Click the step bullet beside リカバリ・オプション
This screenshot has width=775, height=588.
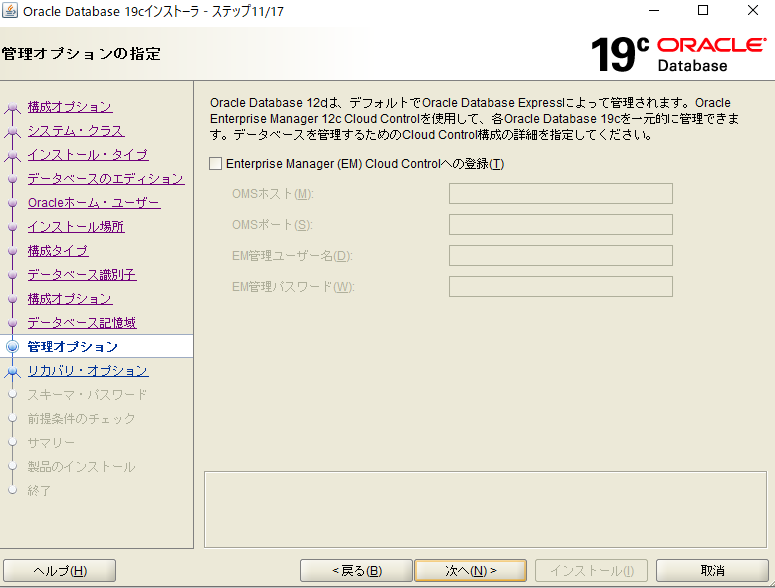(12, 371)
